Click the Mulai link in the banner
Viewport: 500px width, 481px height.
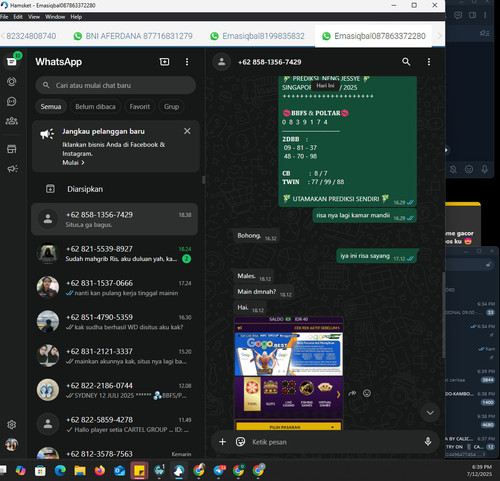click(73, 163)
